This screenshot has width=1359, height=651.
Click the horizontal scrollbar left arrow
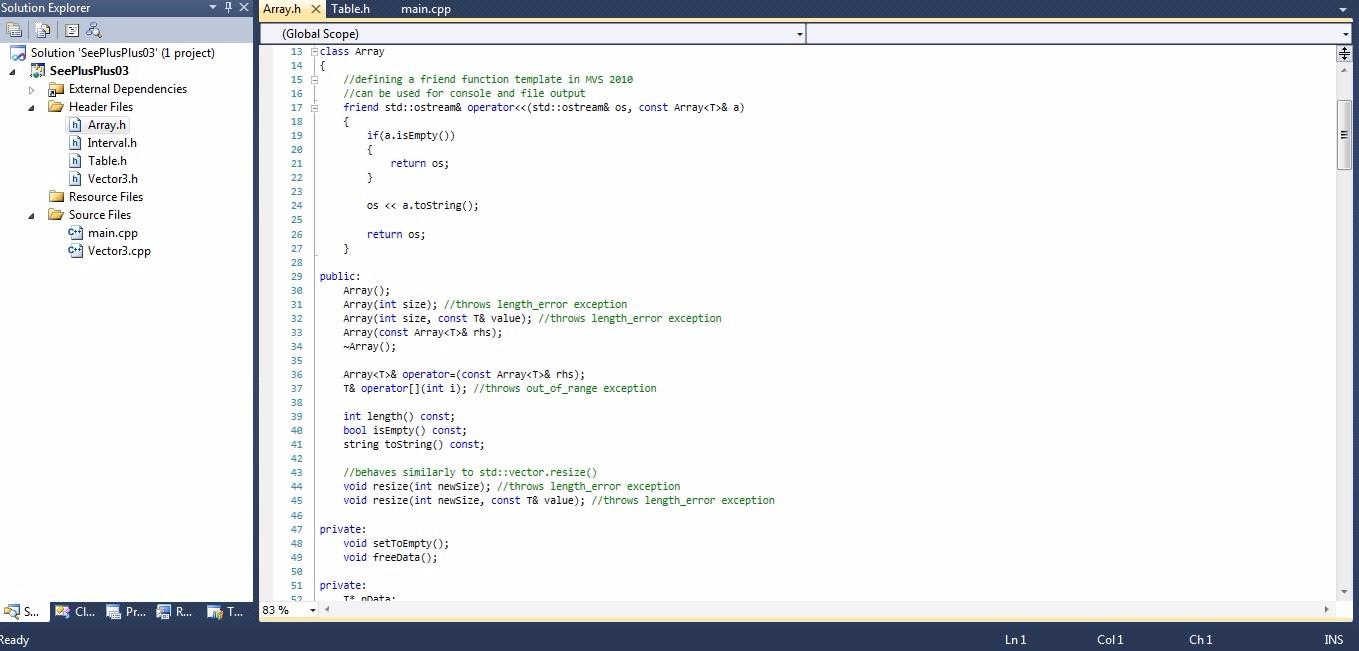328,609
